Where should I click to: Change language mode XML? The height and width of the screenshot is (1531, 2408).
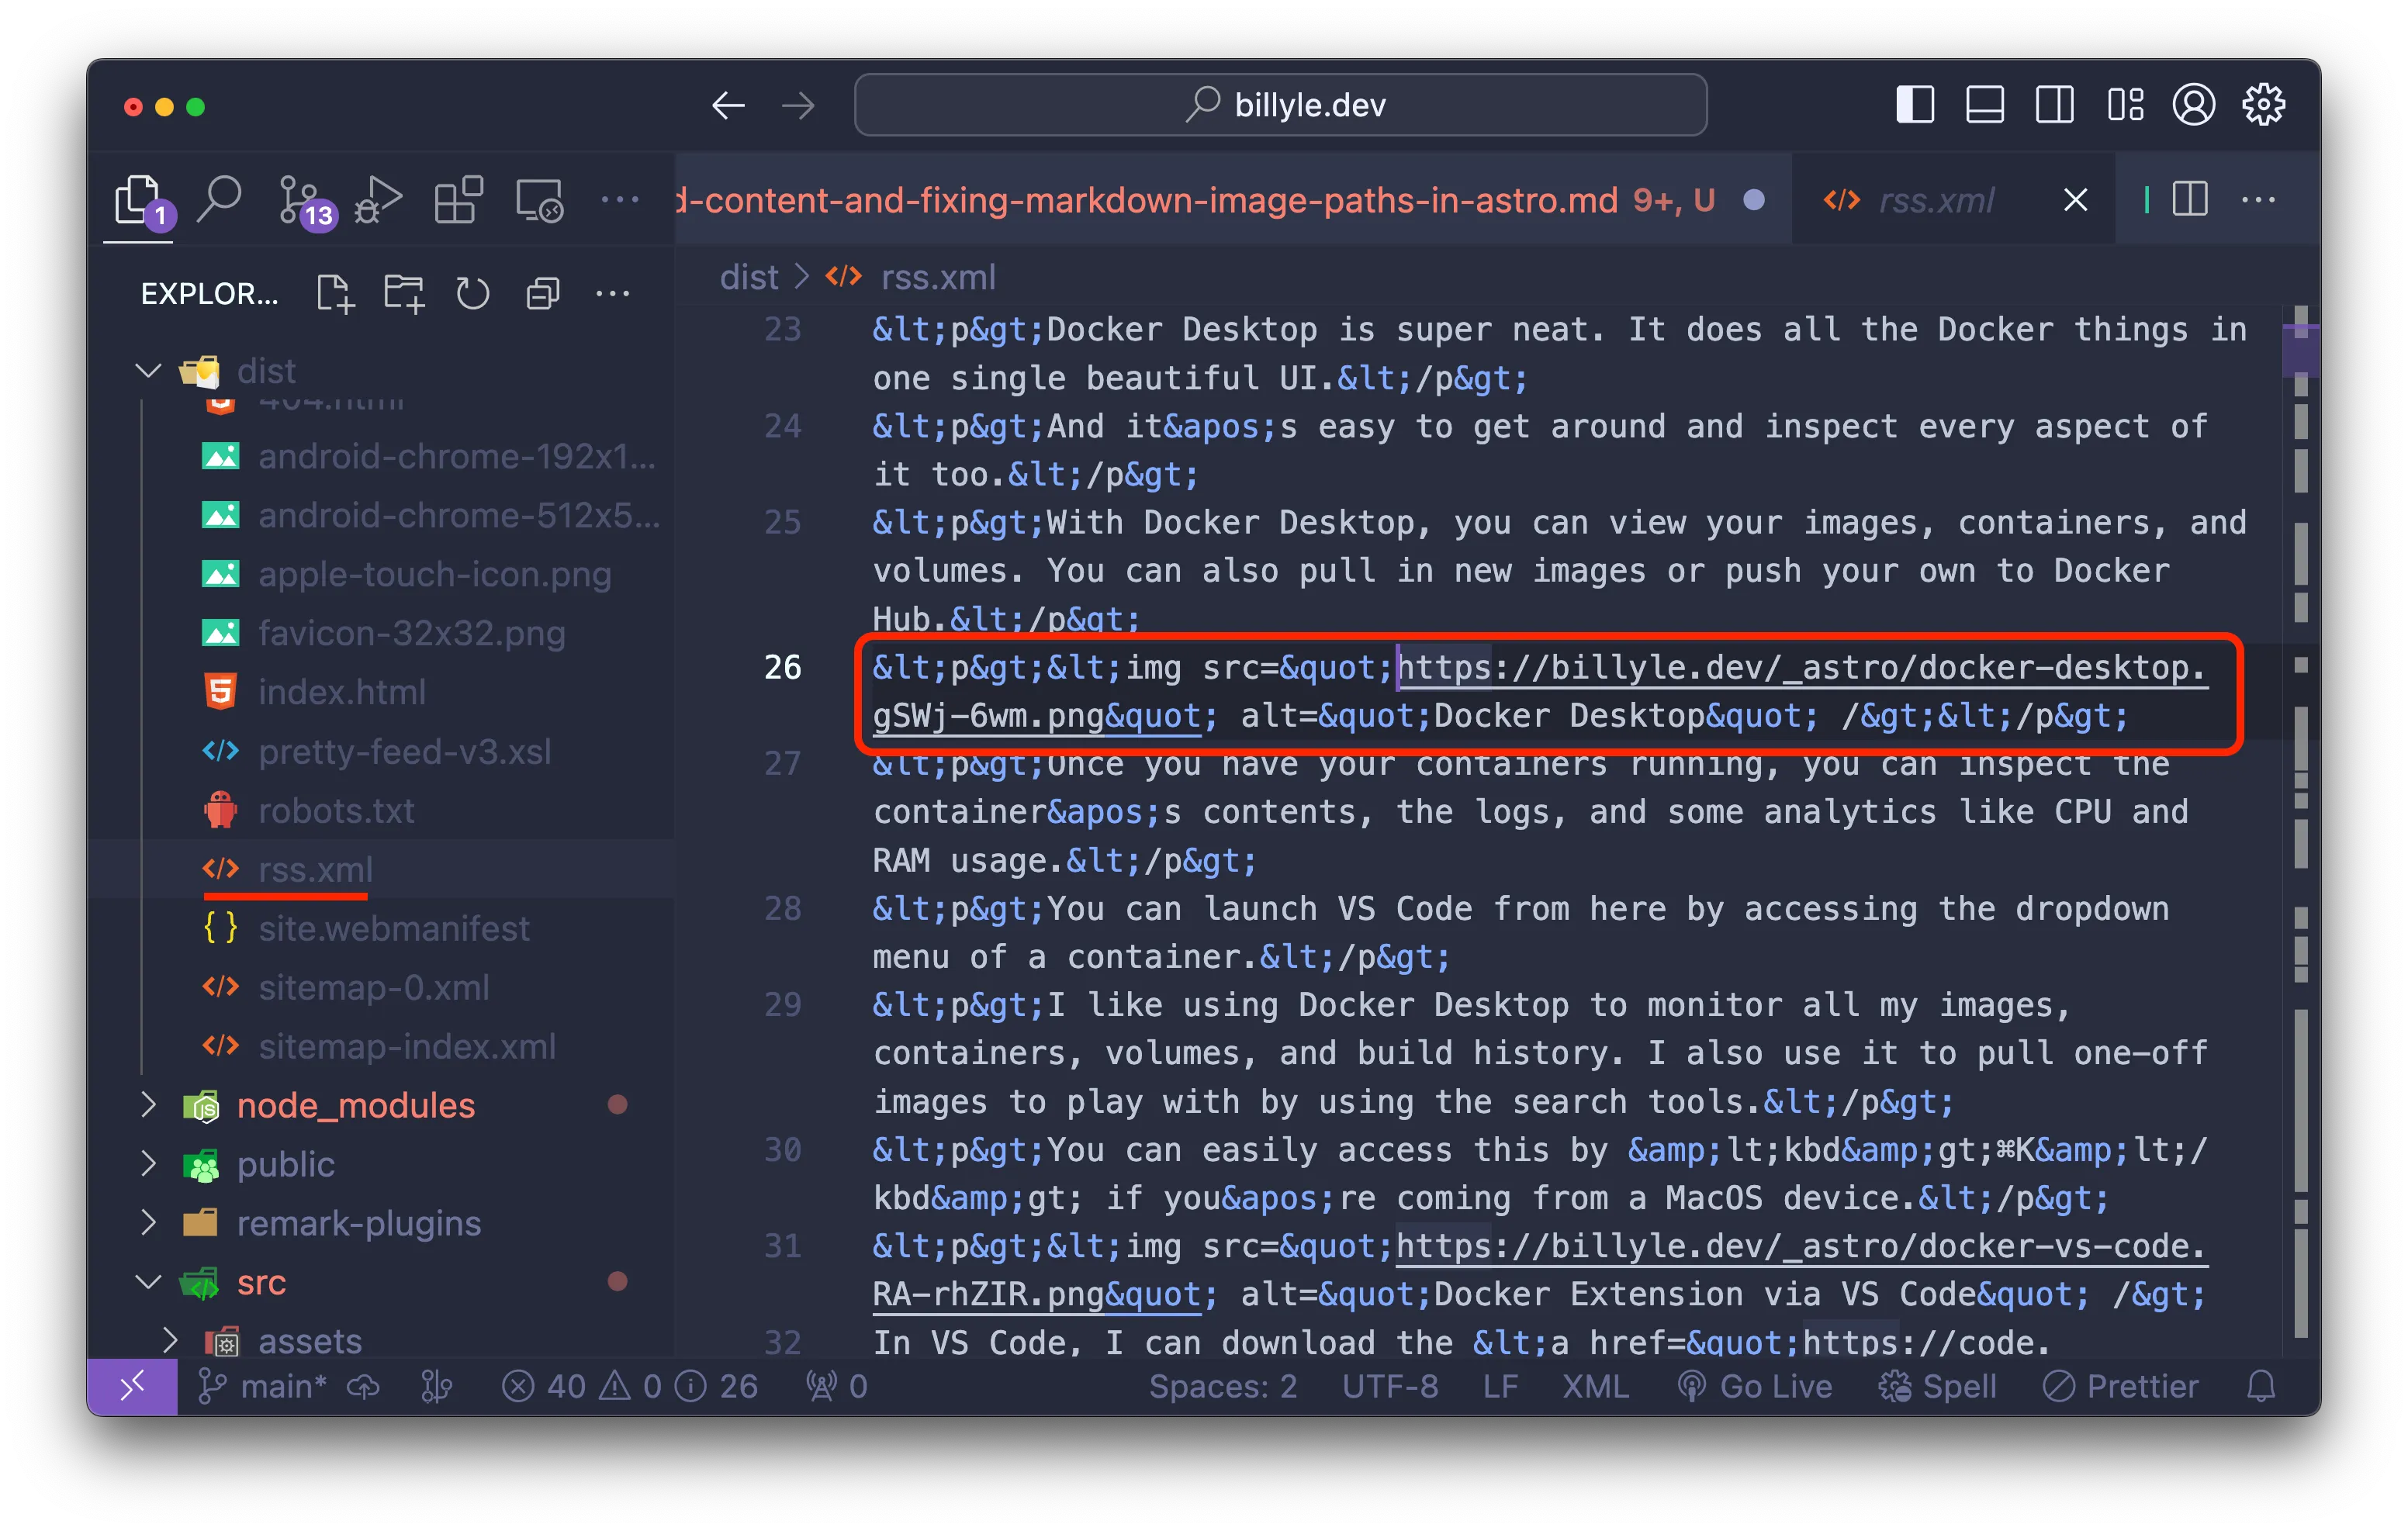(x=1595, y=1386)
